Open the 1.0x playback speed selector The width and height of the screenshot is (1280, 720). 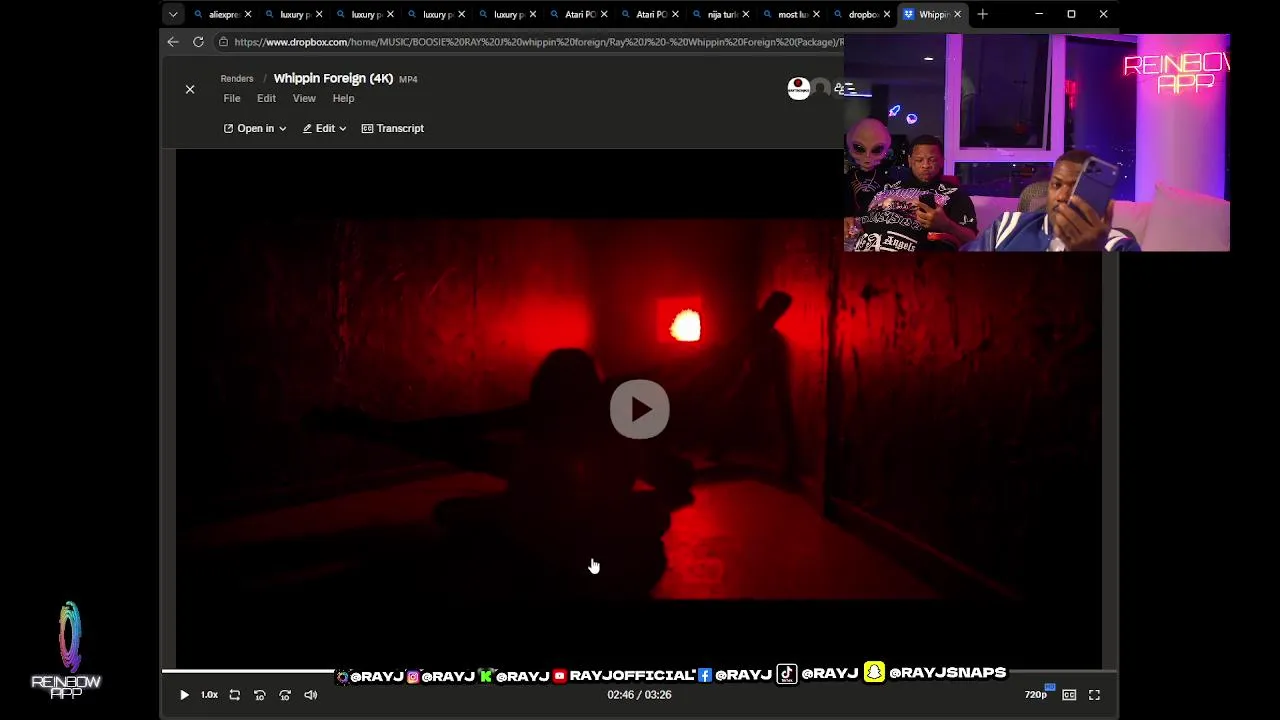click(209, 695)
